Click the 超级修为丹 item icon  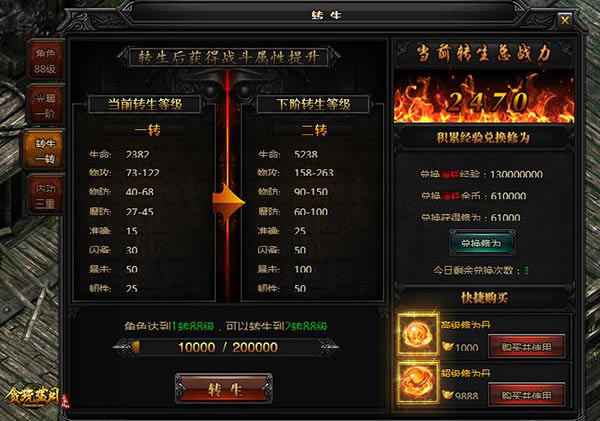click(x=417, y=383)
